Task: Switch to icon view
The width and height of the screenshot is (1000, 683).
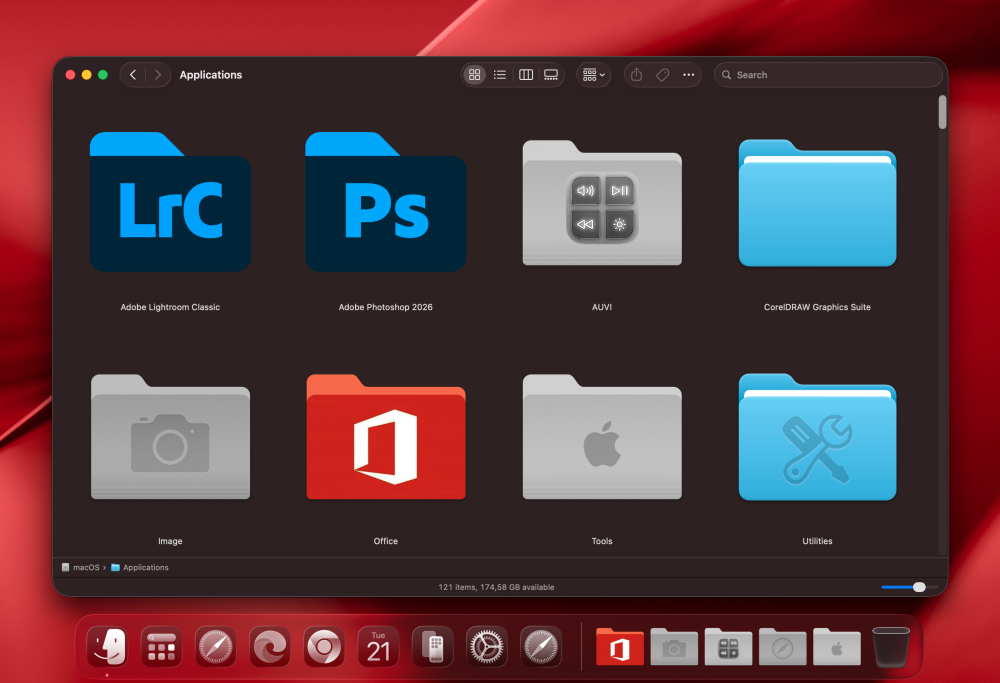Action: click(474, 75)
